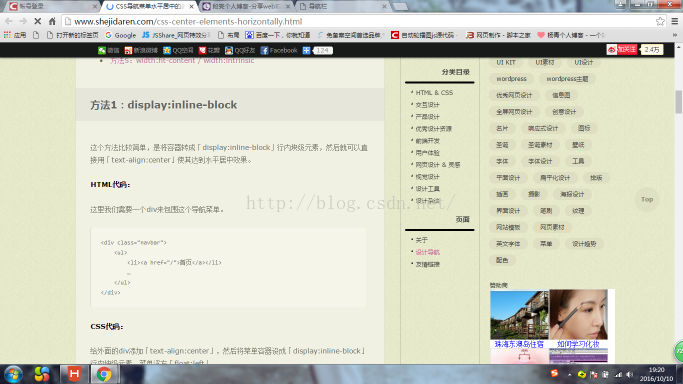Click the 如何学习化妆 ad link
This screenshot has width=683, height=384.
[578, 344]
